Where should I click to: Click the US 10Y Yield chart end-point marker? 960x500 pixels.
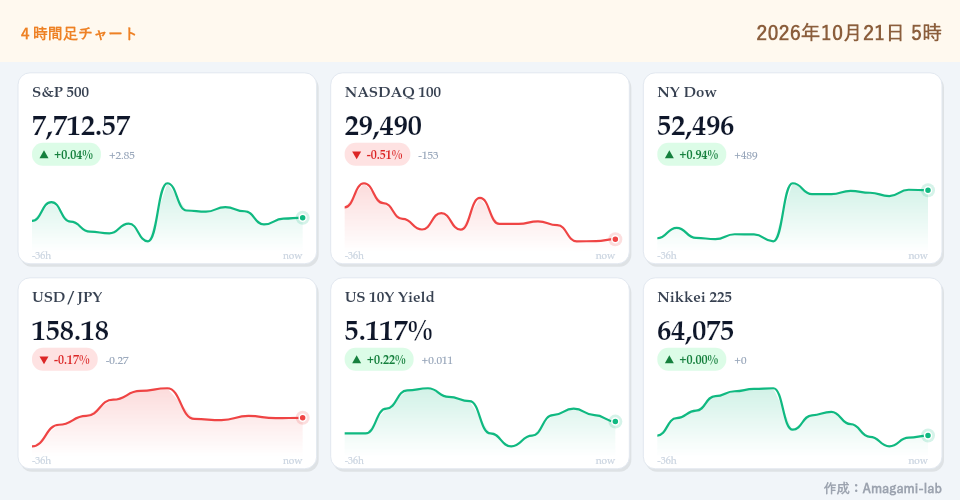click(x=615, y=422)
